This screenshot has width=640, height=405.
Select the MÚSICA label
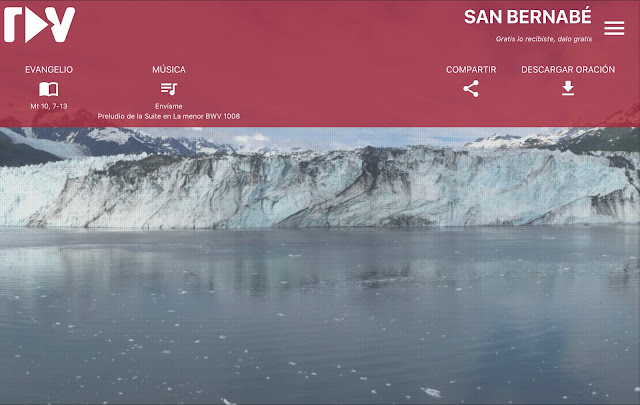169,69
